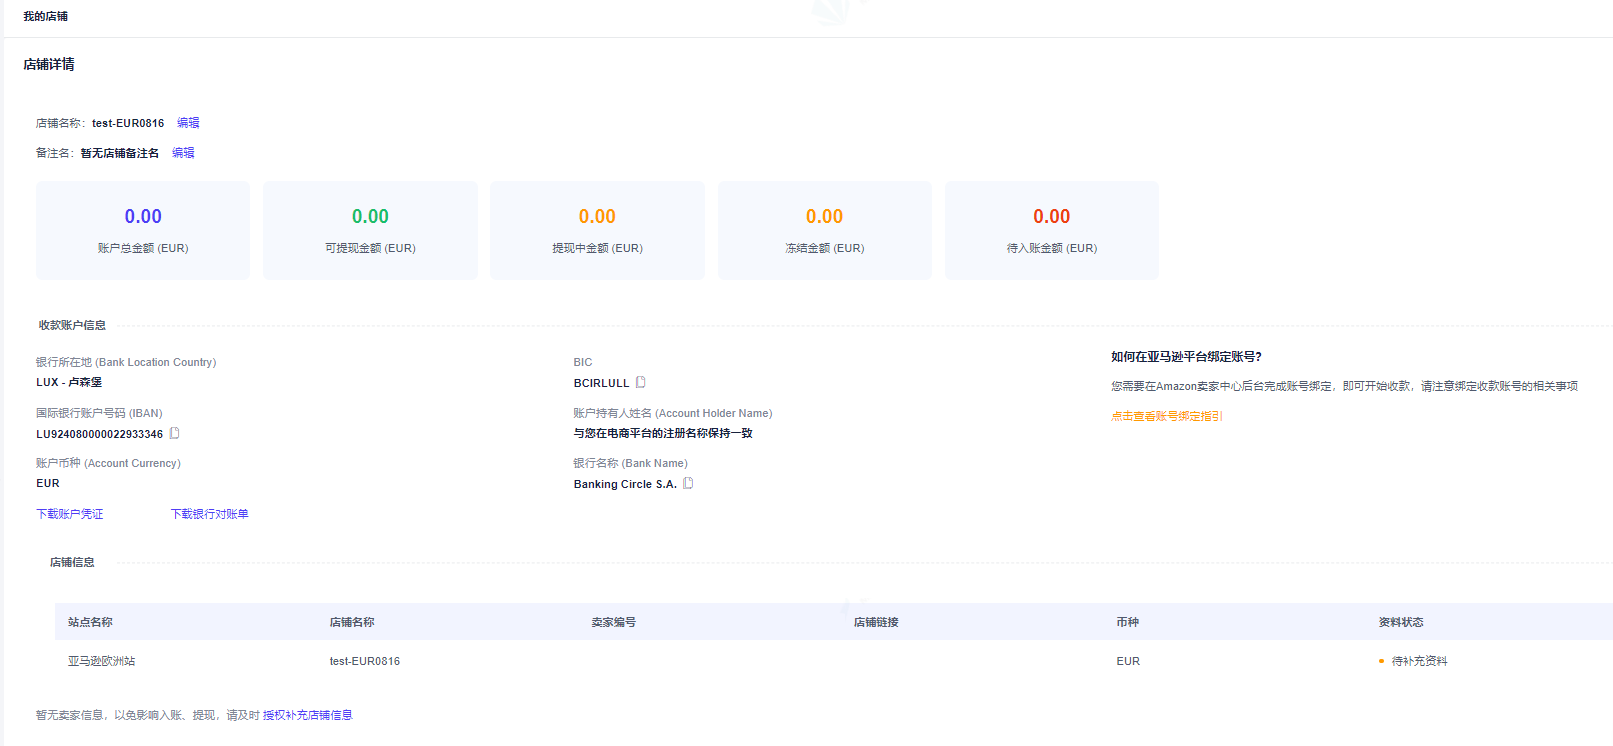
Task: Copy the IBAN account number
Action: 175,433
